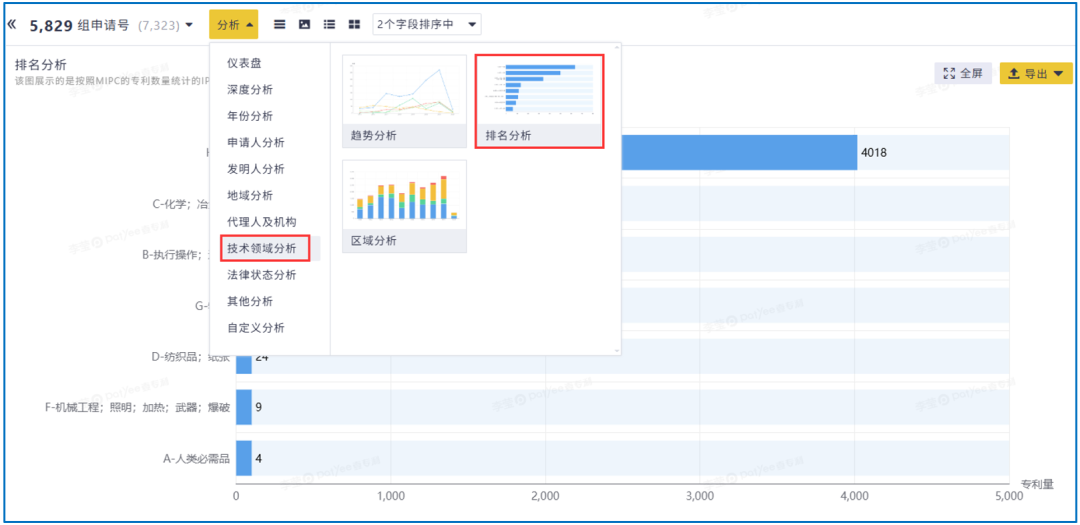The image size is (1080, 525).
Task: Click the 全屏 fullscreen button
Action: pos(963,73)
